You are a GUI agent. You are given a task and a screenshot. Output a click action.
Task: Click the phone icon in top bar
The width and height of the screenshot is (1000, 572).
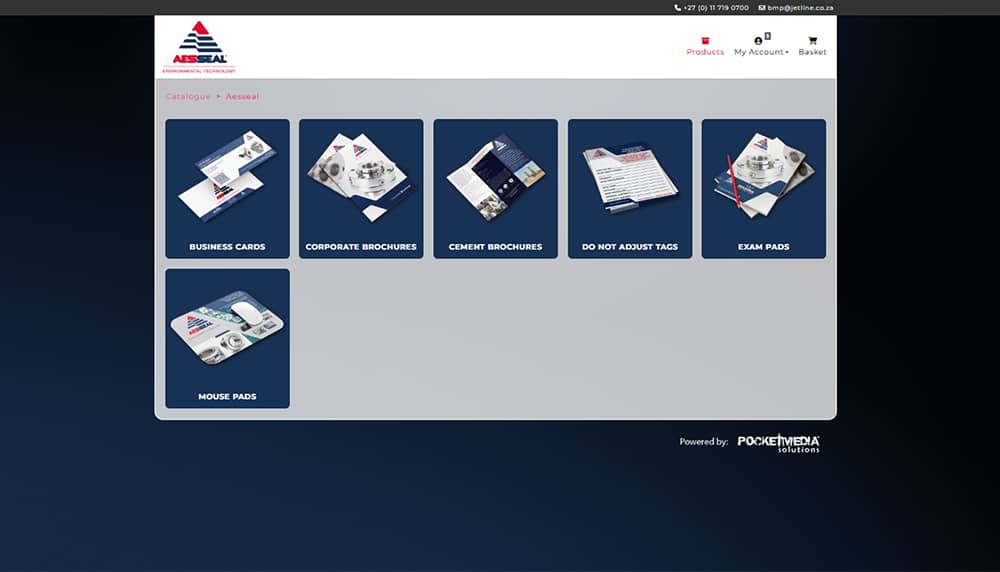point(677,8)
